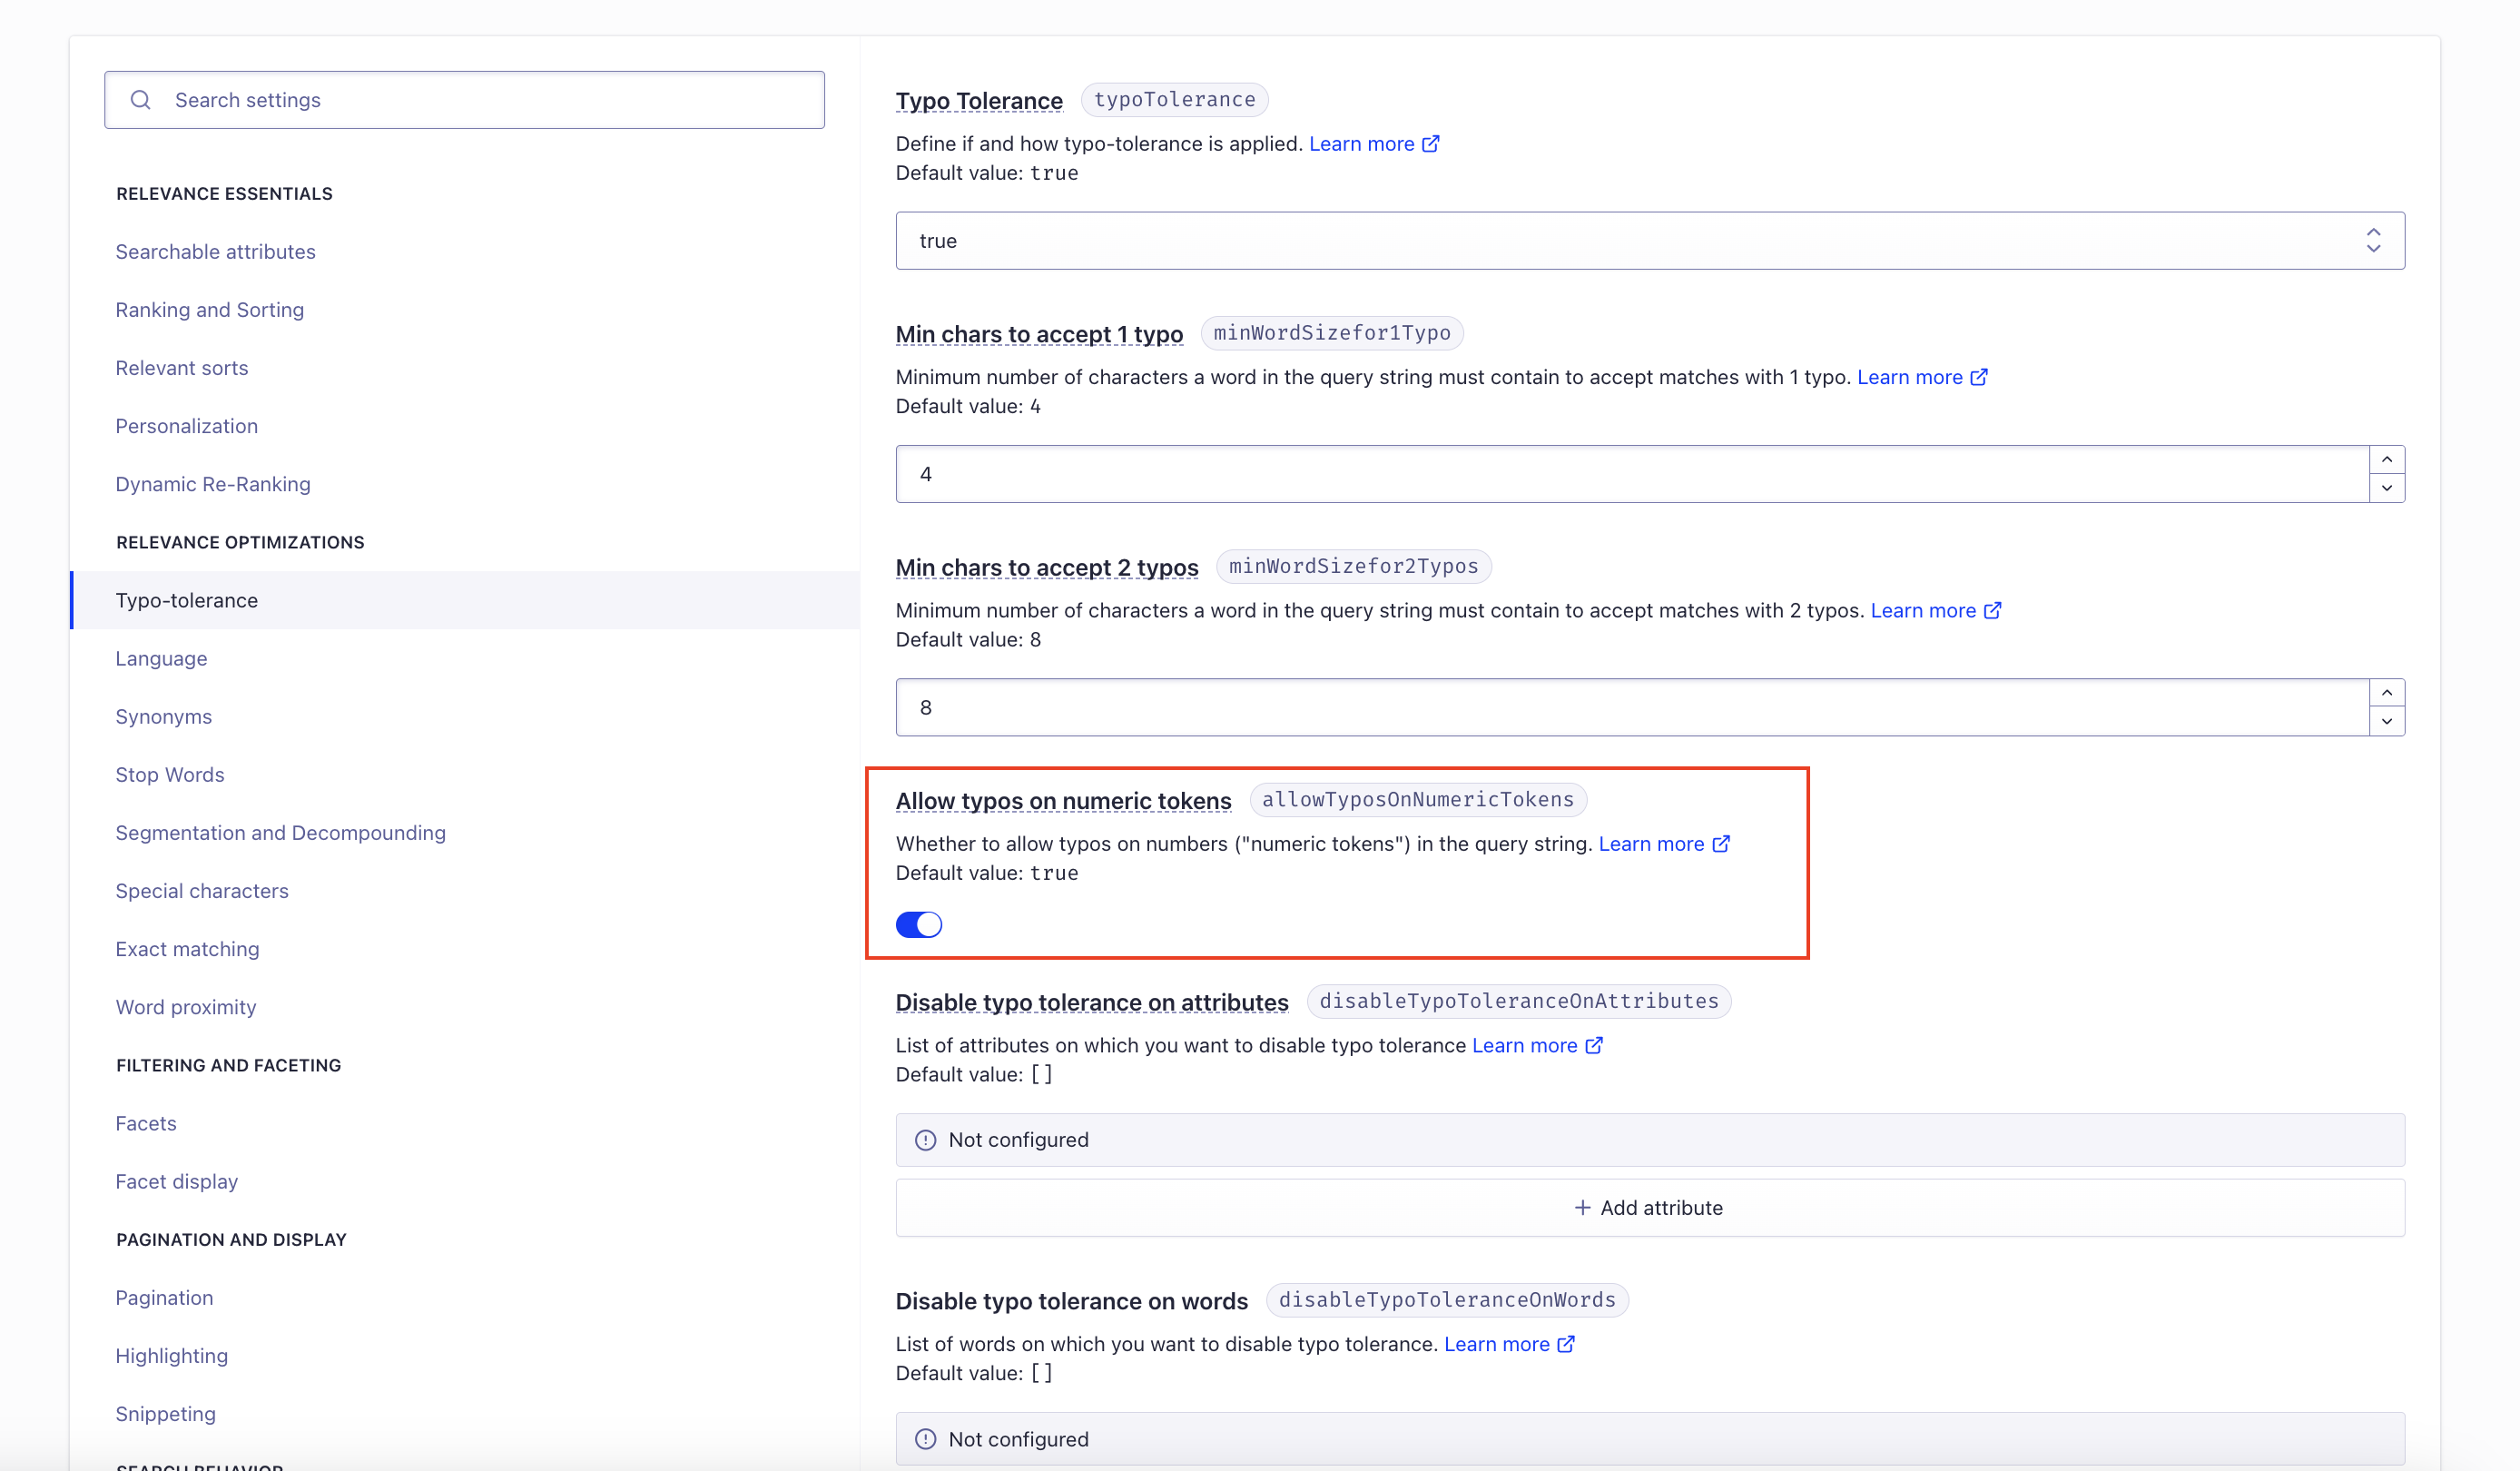The image size is (2520, 1471).
Task: Click Min chars to accept 1 typo heading
Action: coord(1039,334)
